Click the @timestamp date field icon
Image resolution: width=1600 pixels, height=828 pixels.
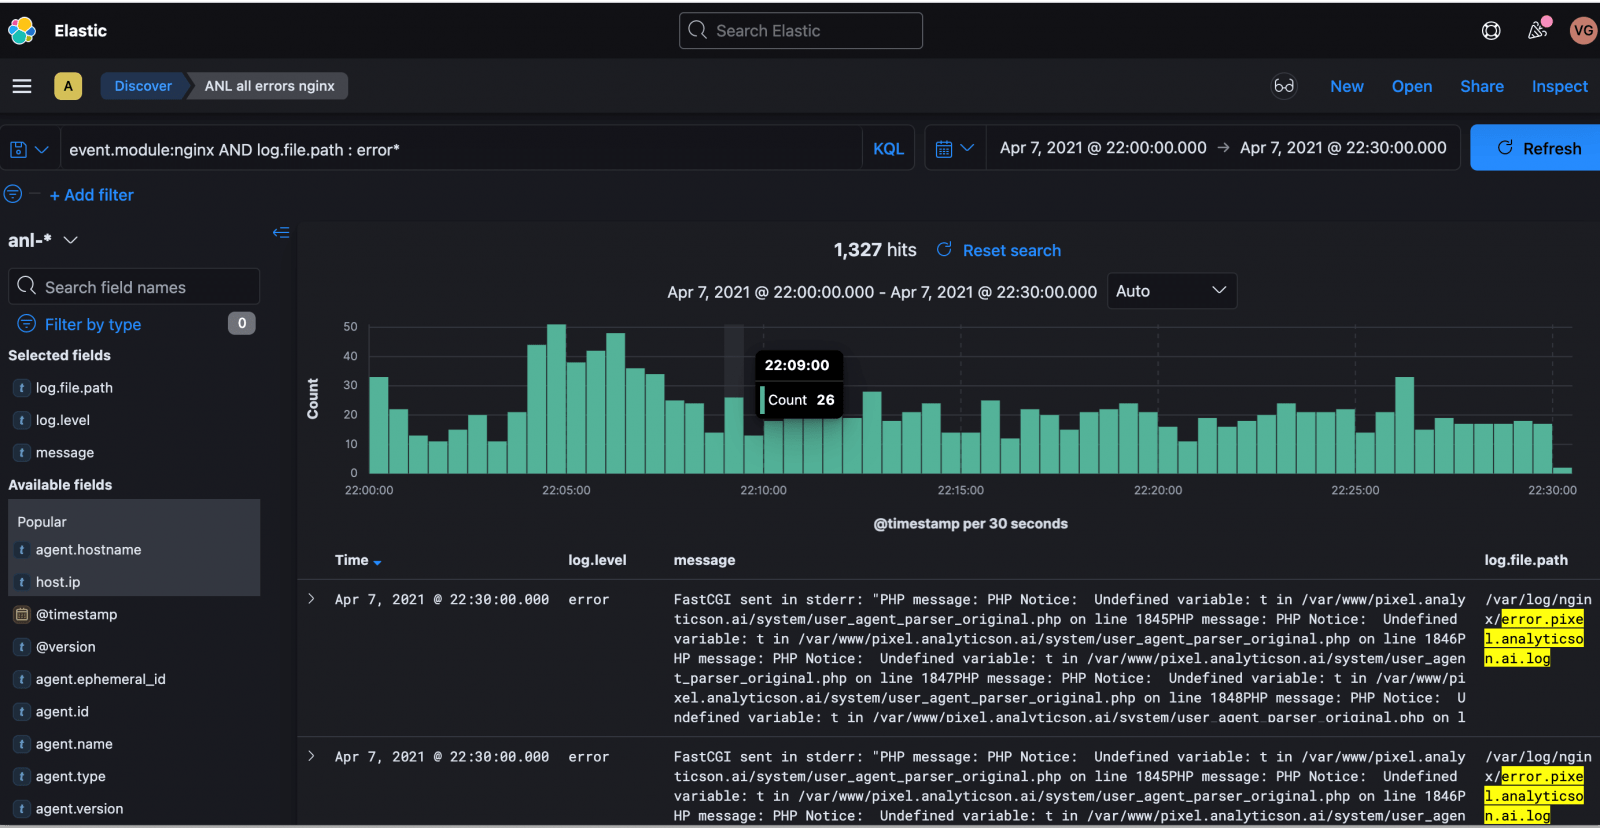21,614
